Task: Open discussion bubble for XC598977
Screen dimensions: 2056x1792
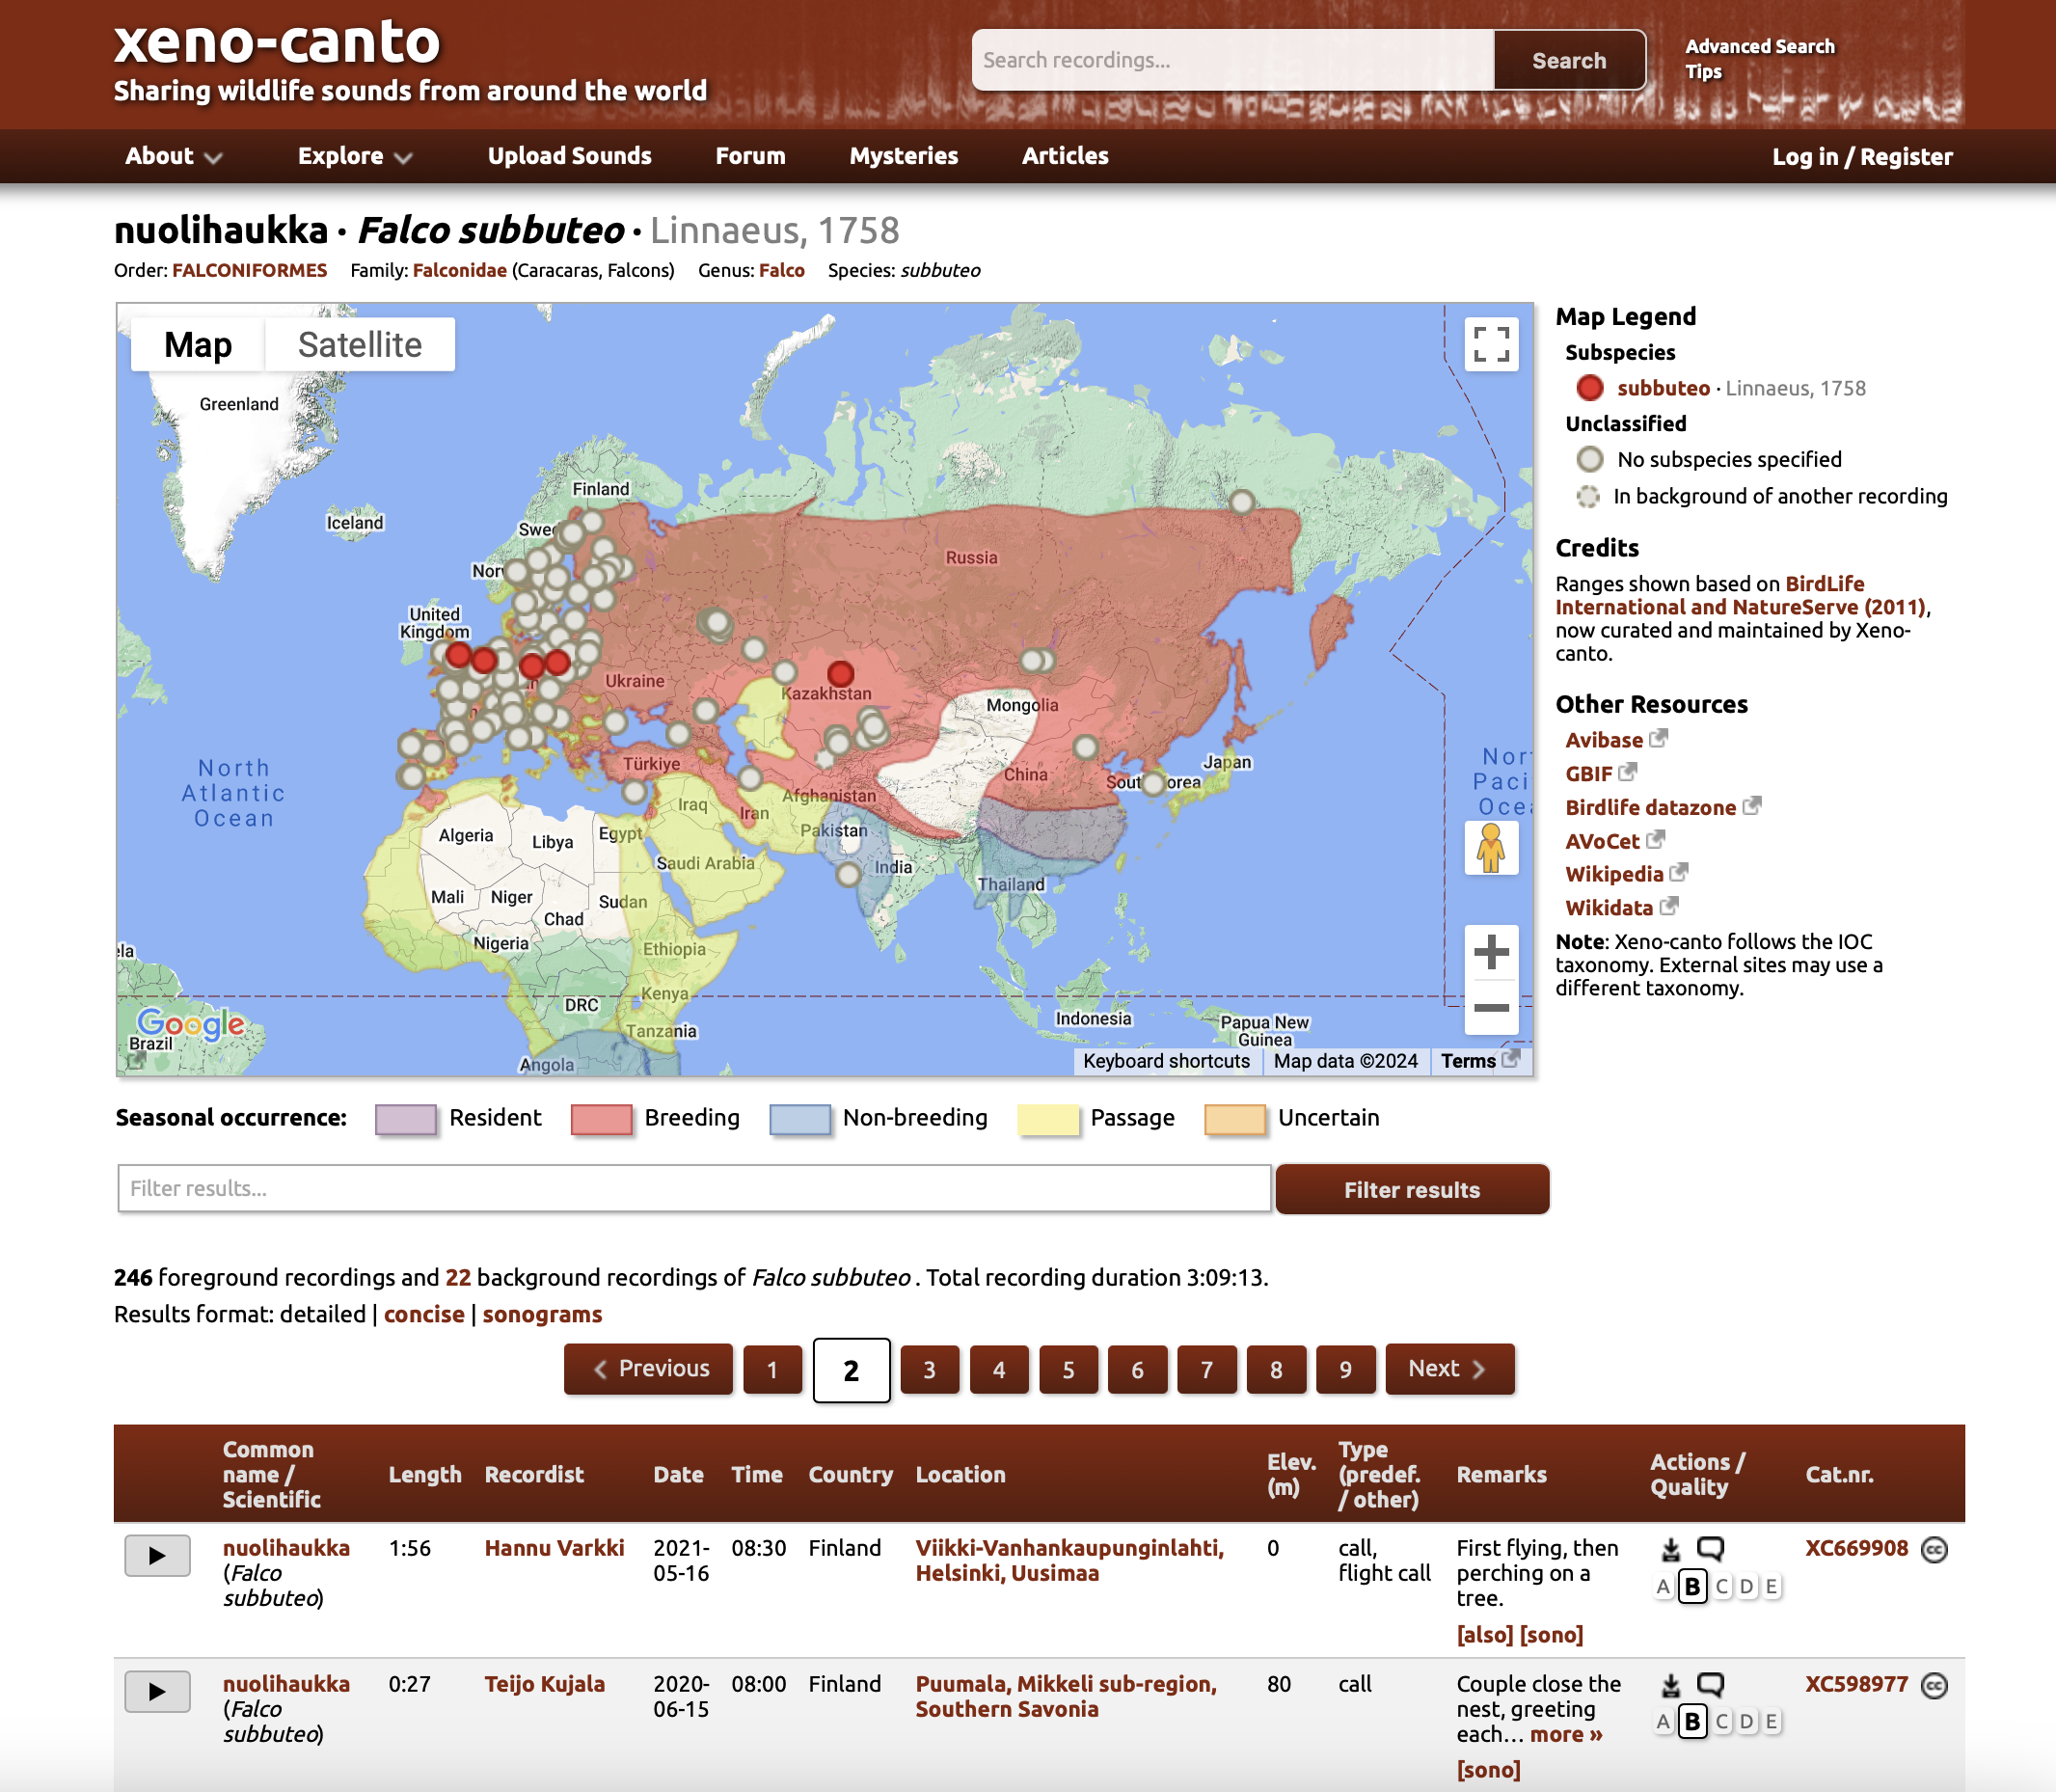Action: [1710, 1684]
